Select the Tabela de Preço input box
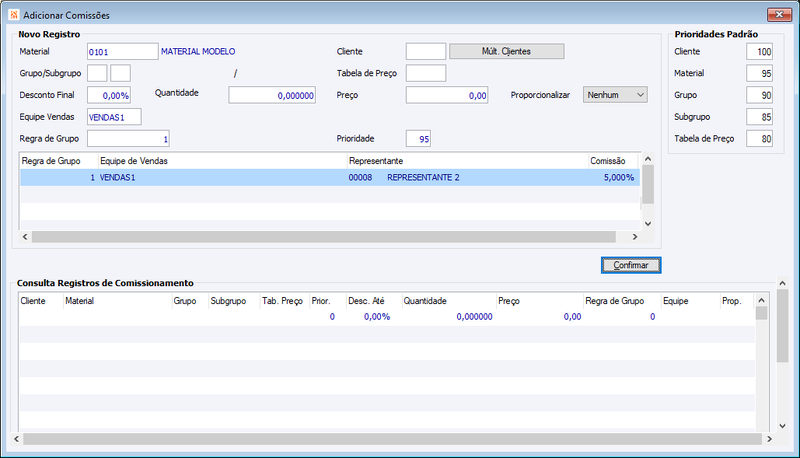This screenshot has height=458, width=800. [x=426, y=73]
